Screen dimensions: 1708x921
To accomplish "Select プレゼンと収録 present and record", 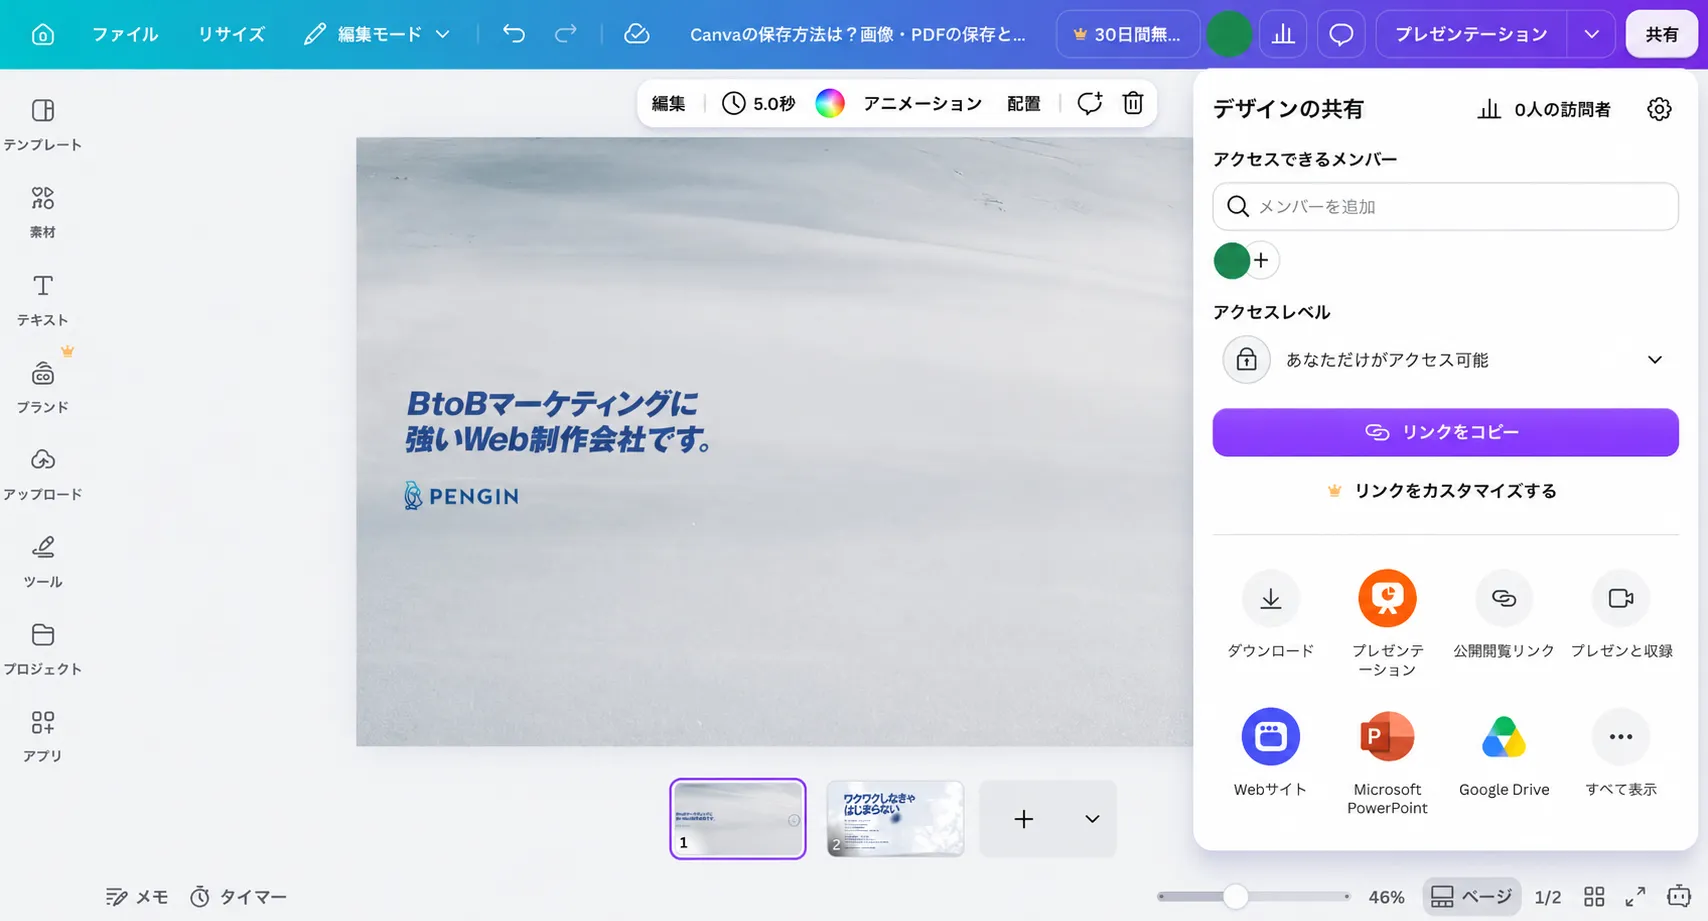I will (x=1621, y=614).
